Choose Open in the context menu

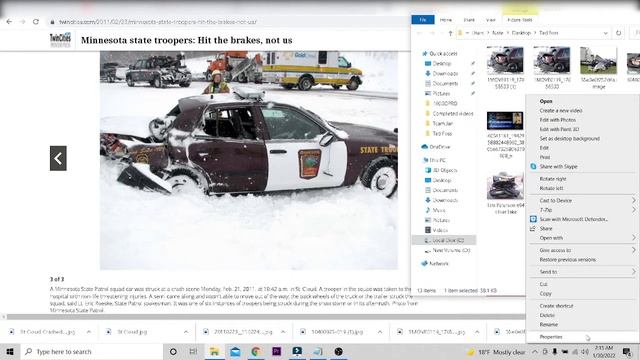pyautogui.click(x=546, y=101)
